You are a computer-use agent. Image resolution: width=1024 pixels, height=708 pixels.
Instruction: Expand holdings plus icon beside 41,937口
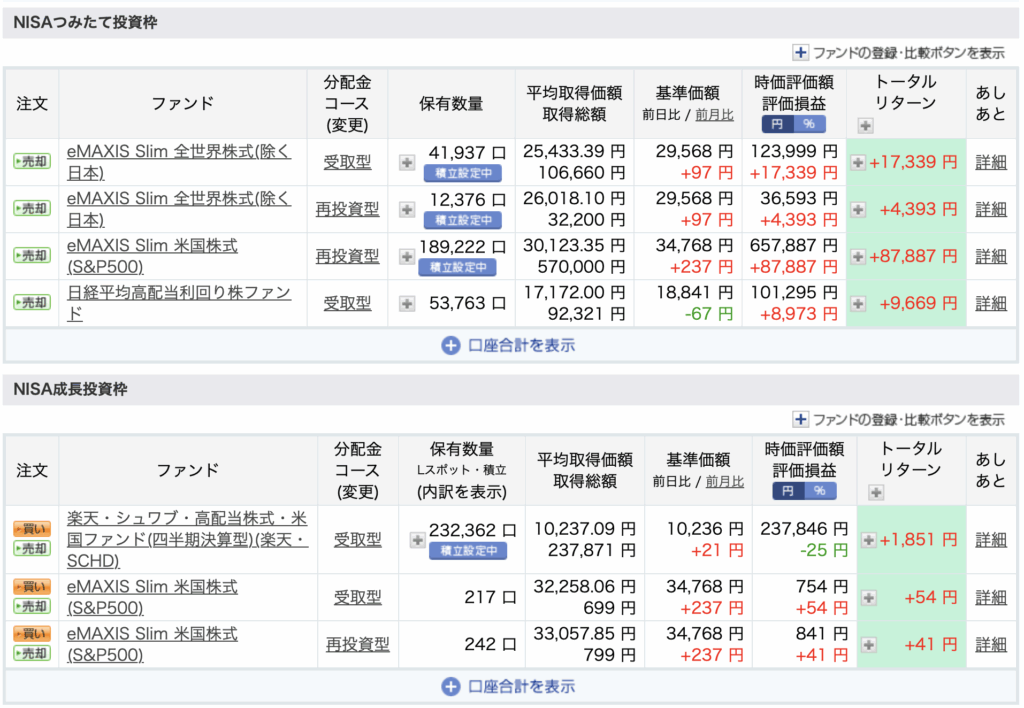[x=407, y=162]
